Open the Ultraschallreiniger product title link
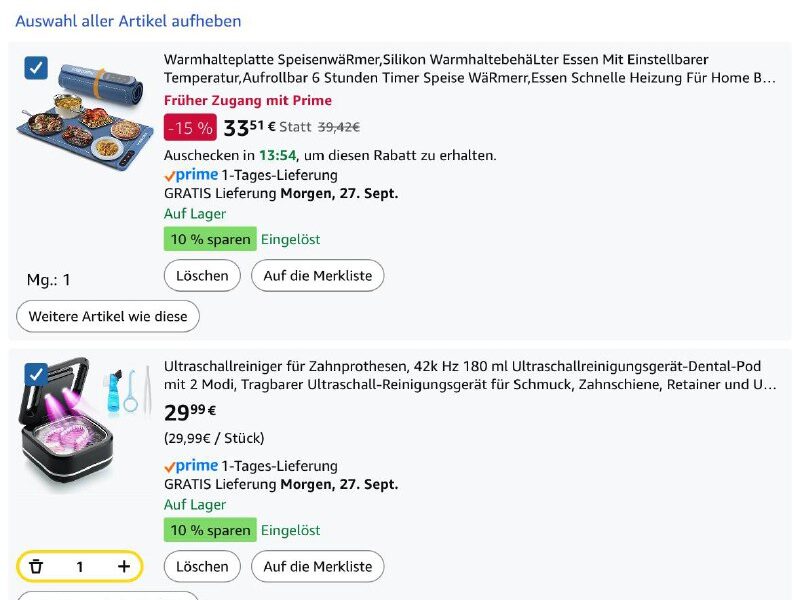This screenshot has height=600, width=800. 470,375
